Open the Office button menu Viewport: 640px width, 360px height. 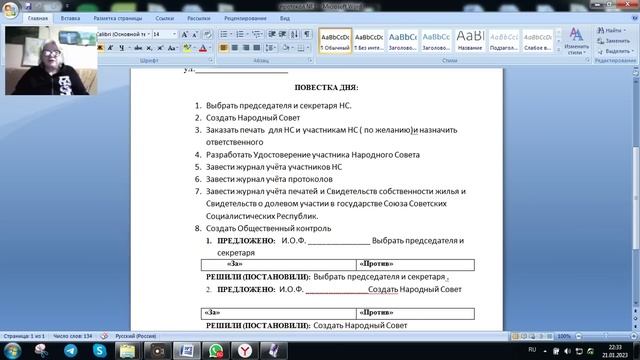click(10, 10)
